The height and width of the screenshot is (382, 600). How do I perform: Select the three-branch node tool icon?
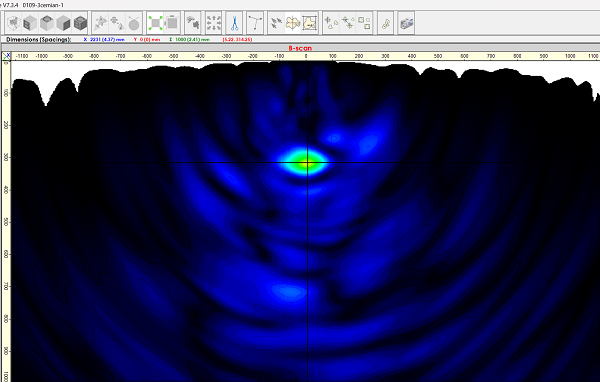click(255, 23)
